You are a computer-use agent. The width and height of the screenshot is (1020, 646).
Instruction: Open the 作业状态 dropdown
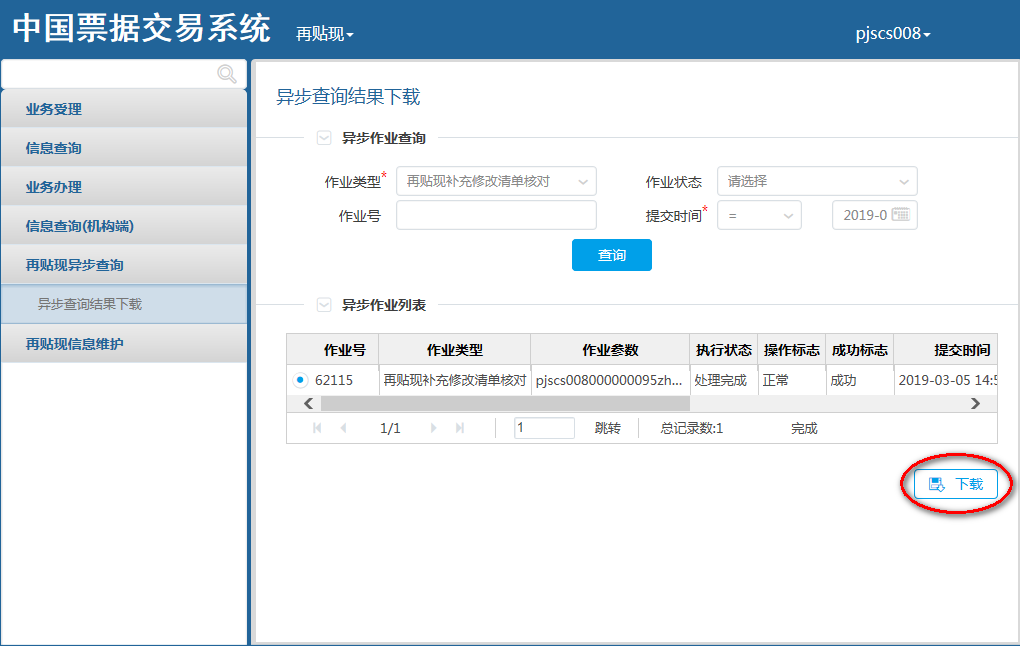coord(817,181)
